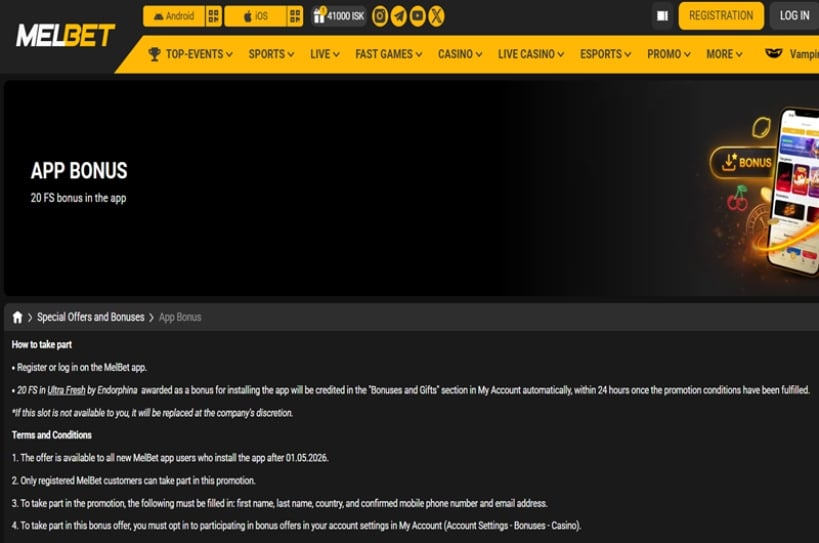The height and width of the screenshot is (543, 819).
Task: Expand the LIVE CASINO menu
Action: (531, 54)
